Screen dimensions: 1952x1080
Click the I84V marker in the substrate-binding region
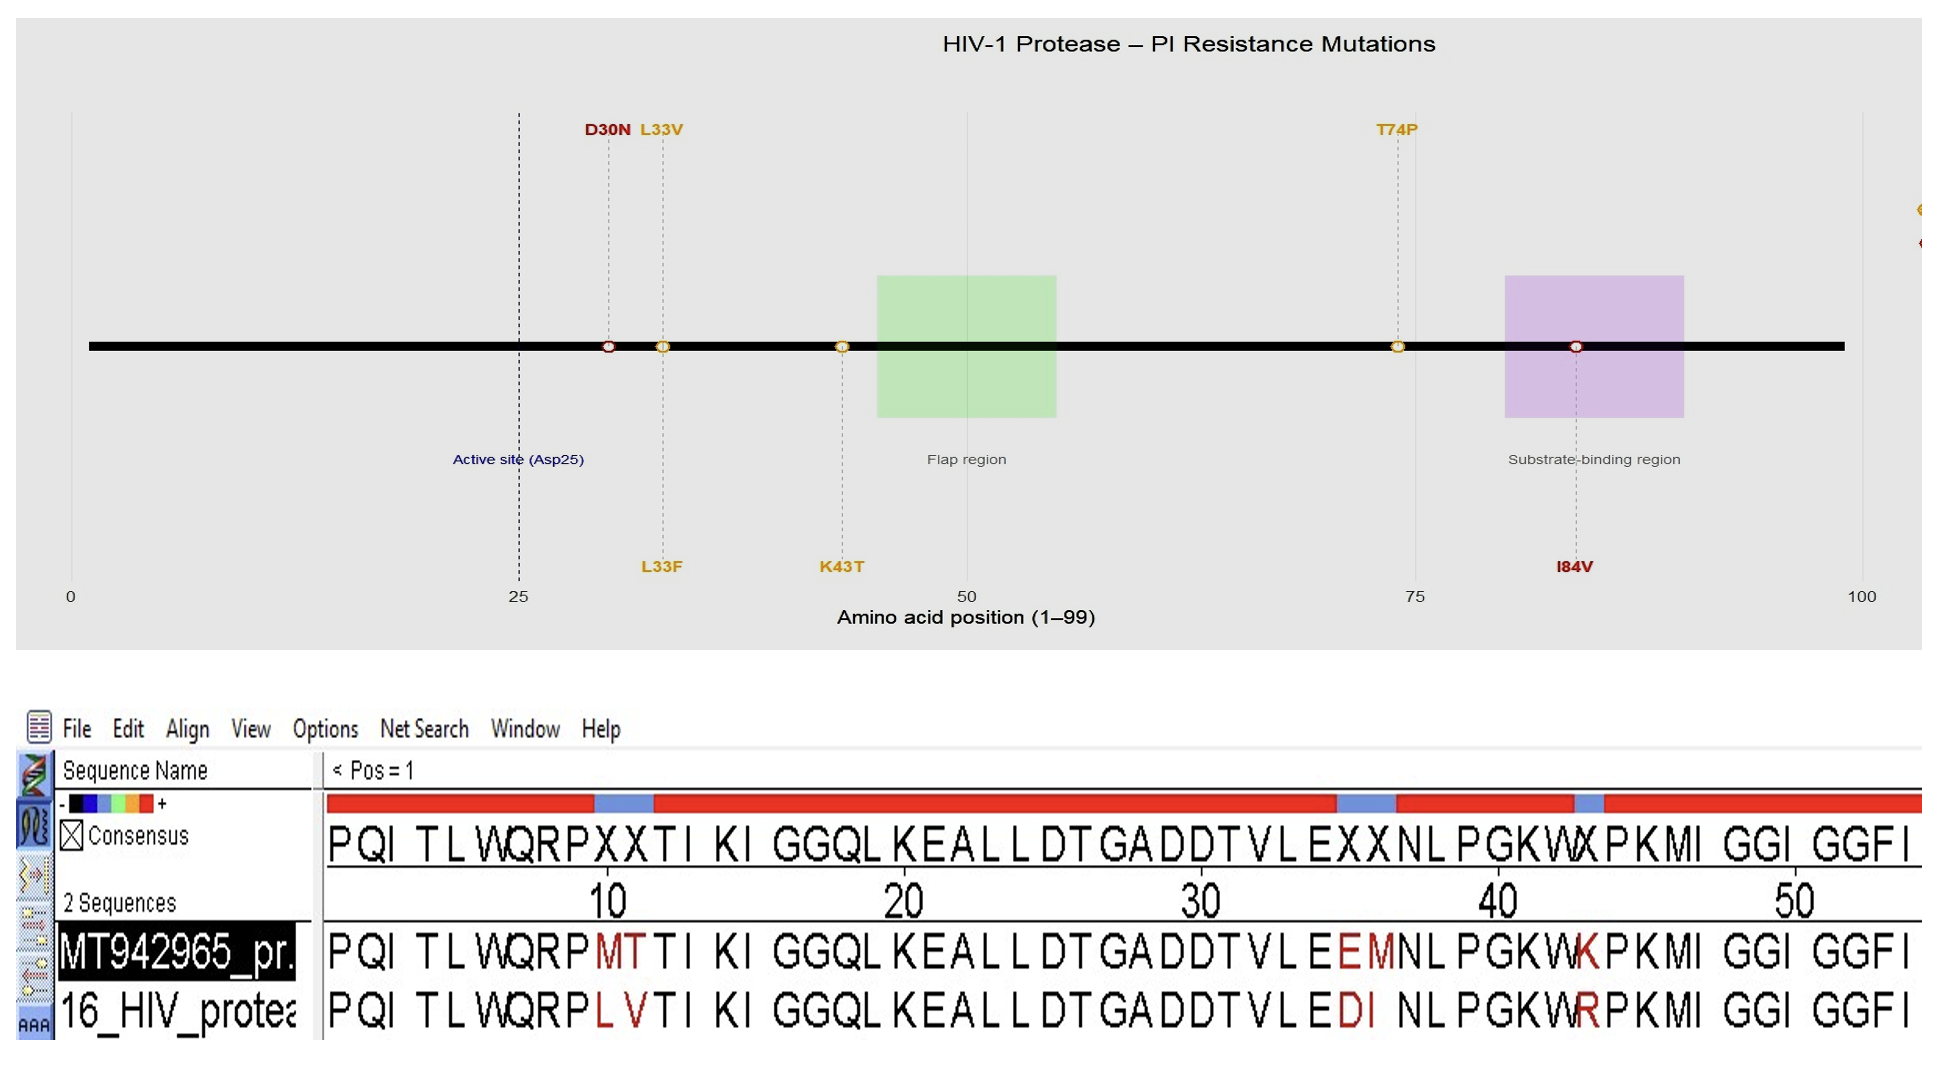click(1577, 346)
